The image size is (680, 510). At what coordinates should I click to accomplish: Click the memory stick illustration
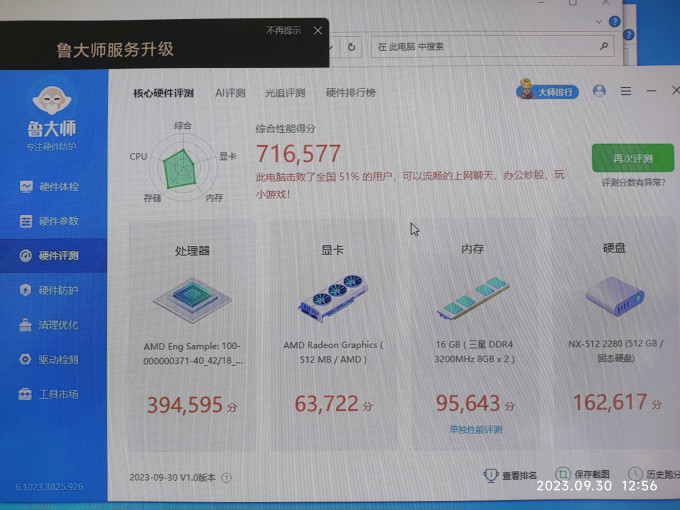click(x=474, y=297)
